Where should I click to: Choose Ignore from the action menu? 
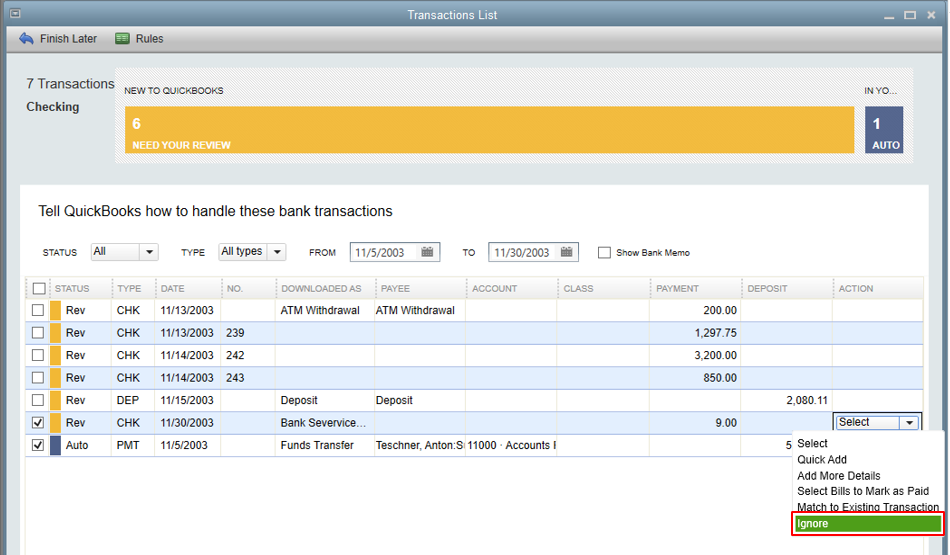[868, 523]
